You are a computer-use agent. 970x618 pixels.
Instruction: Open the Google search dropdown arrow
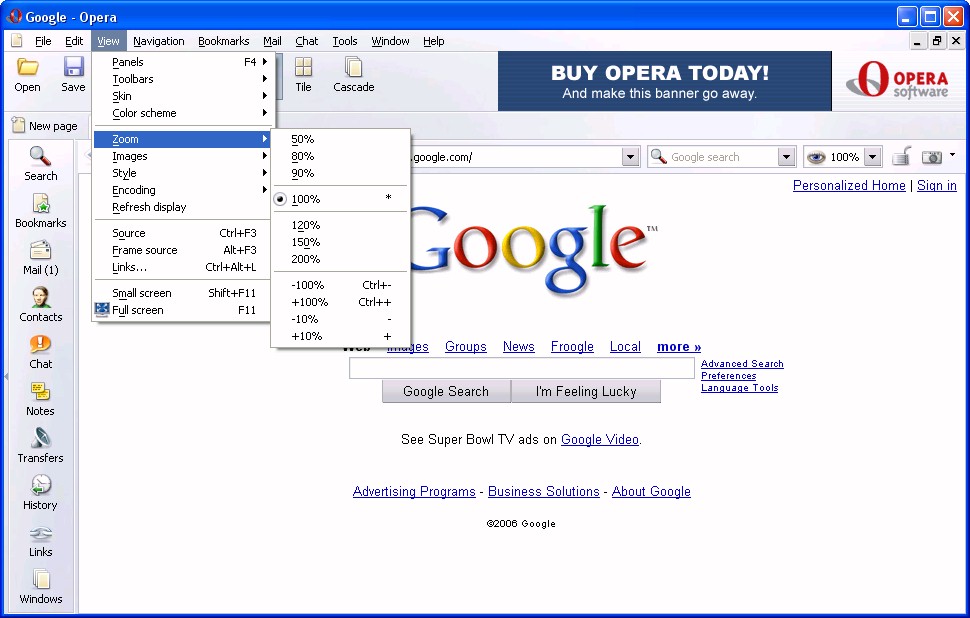click(x=786, y=157)
